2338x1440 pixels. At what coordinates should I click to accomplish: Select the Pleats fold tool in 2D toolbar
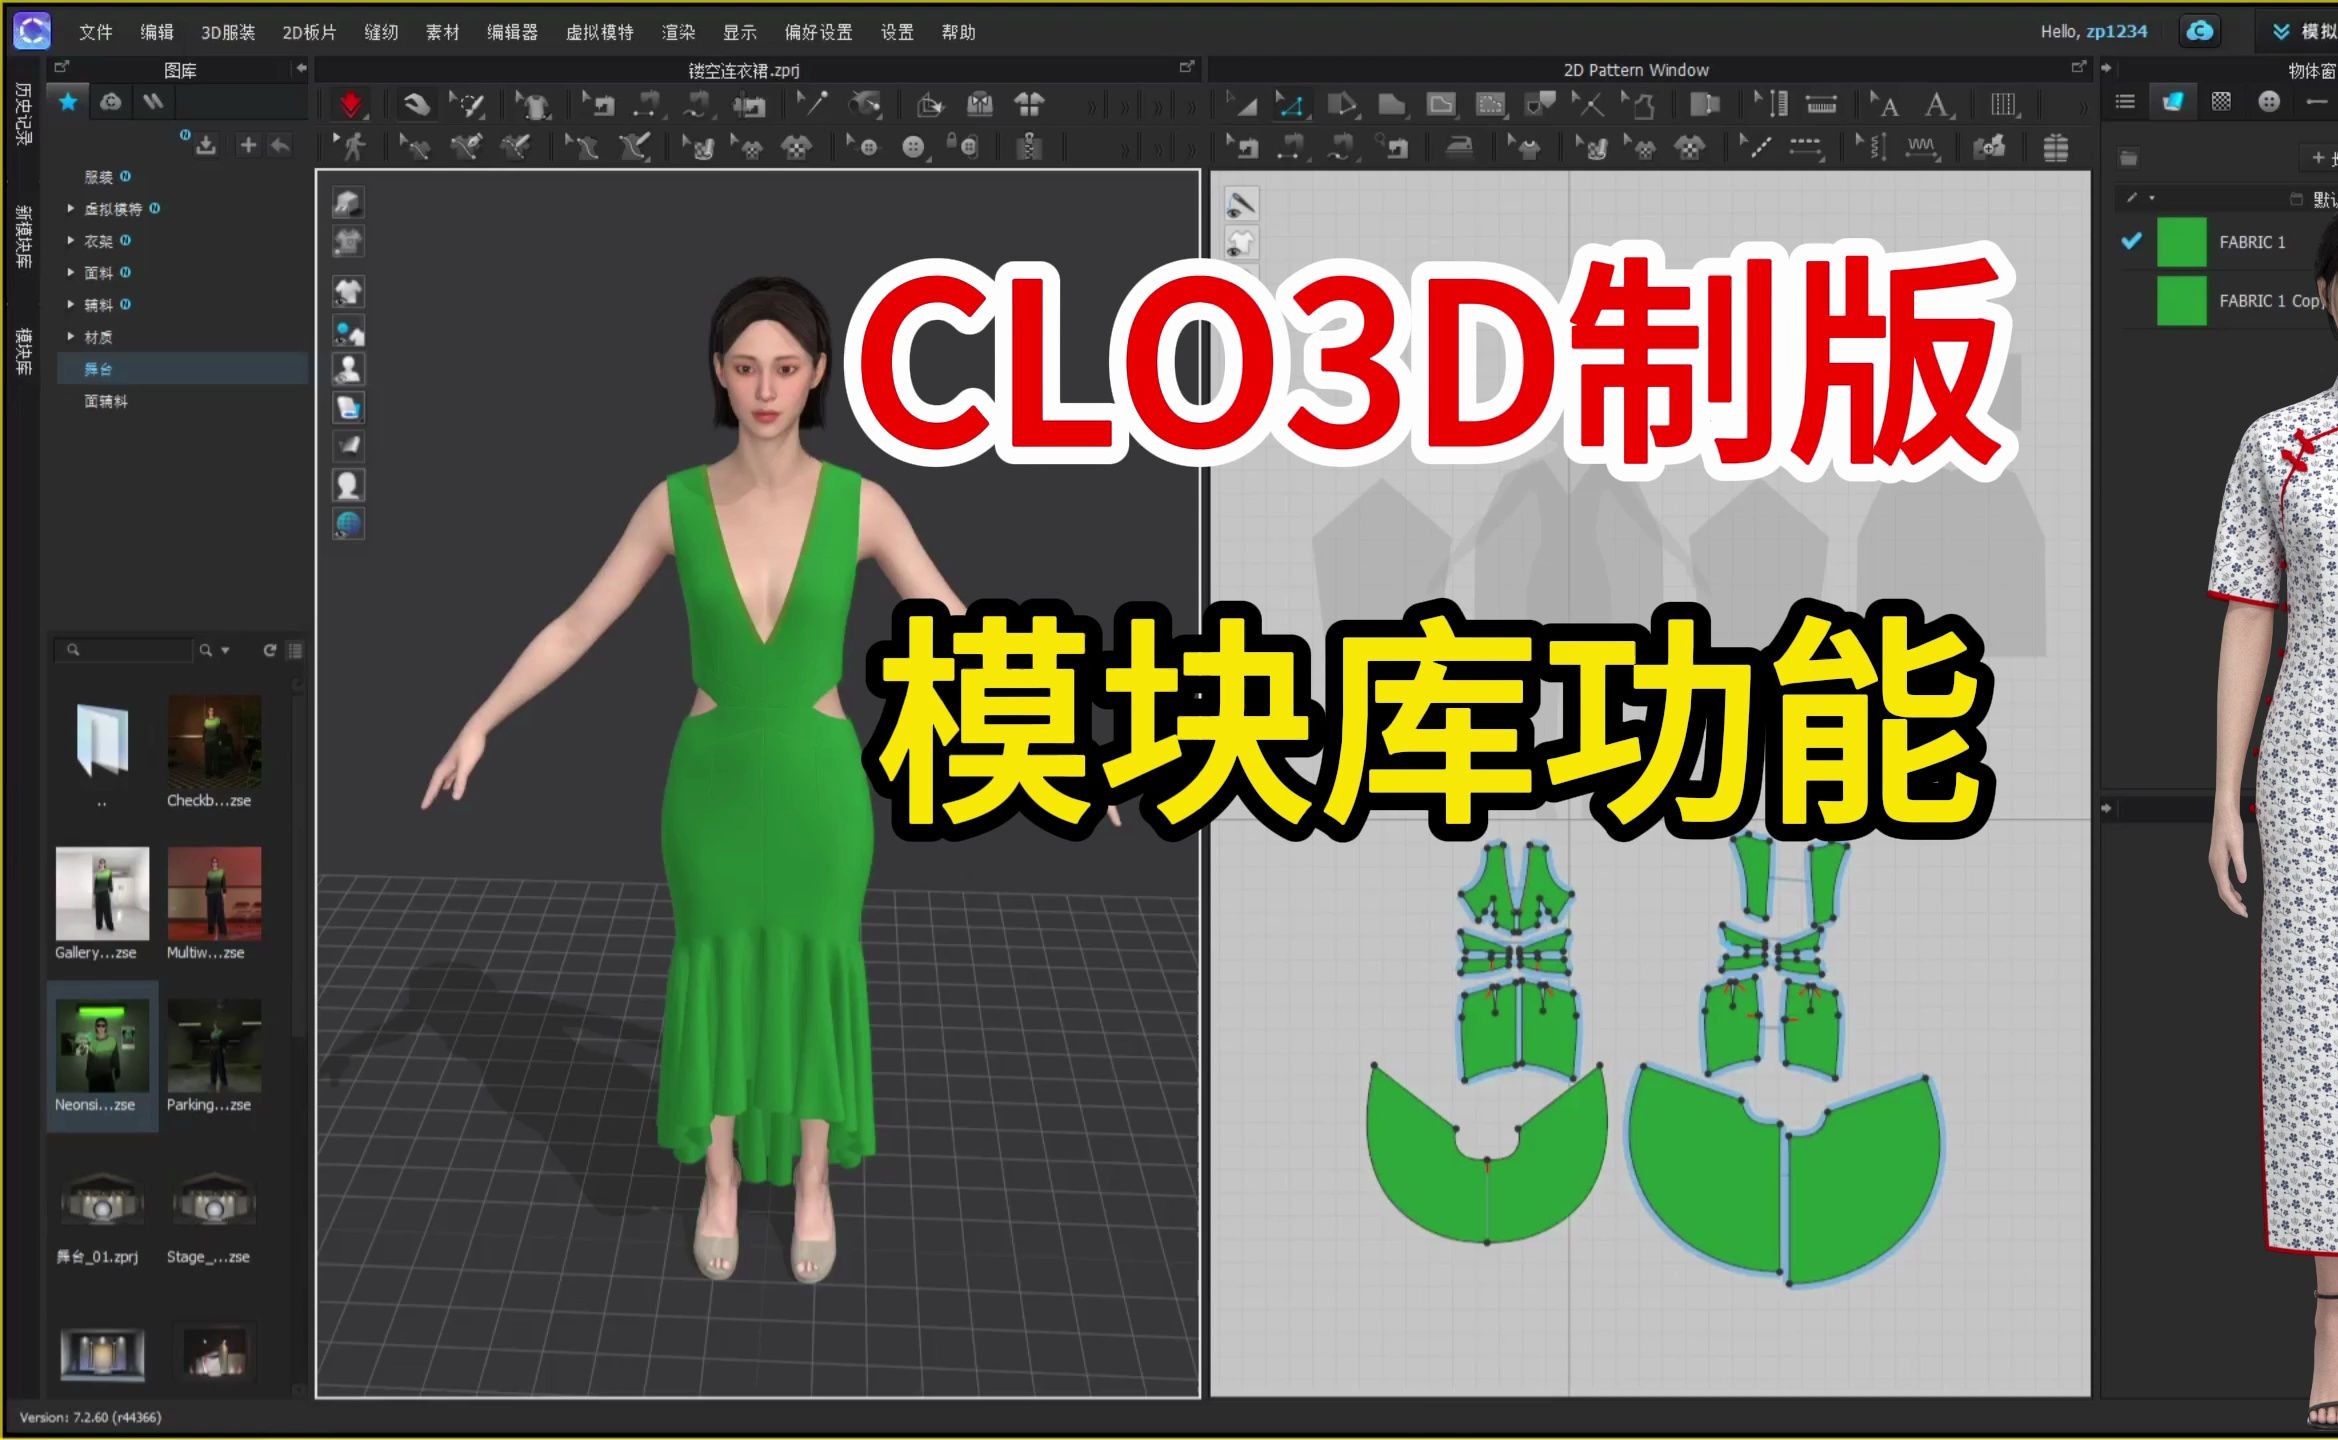click(x=2004, y=105)
